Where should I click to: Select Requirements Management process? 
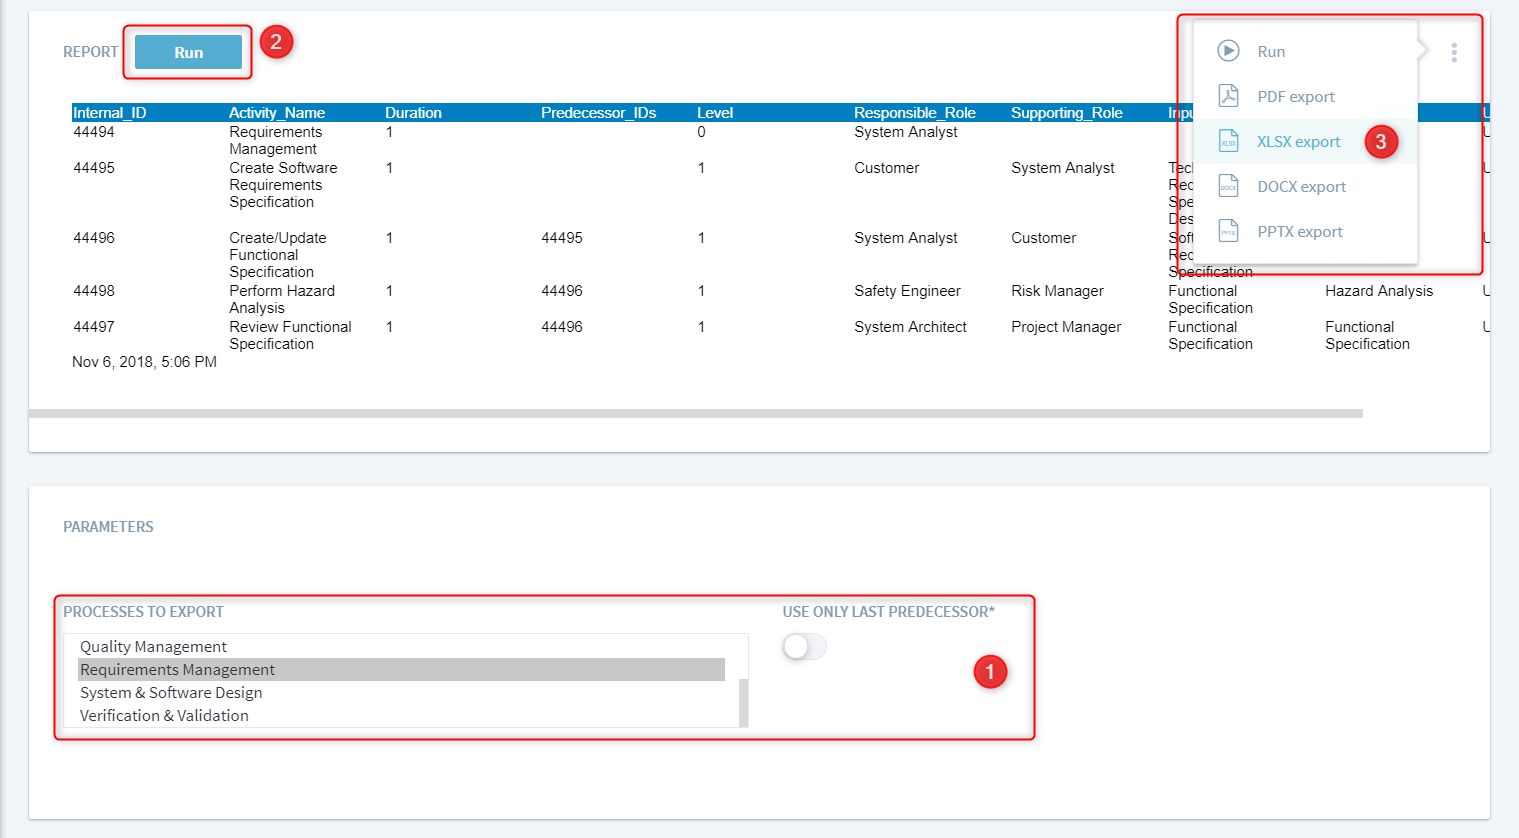177,670
